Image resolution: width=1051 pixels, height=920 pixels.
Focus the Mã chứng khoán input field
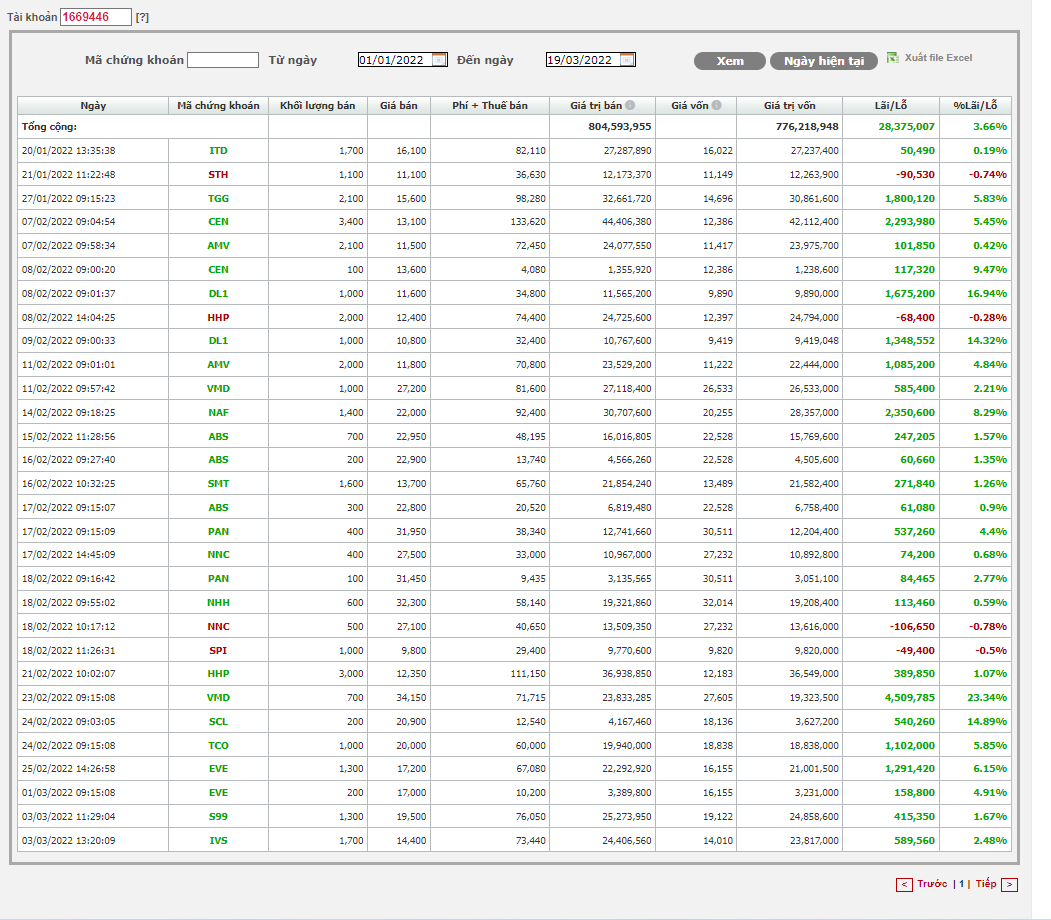click(x=223, y=60)
